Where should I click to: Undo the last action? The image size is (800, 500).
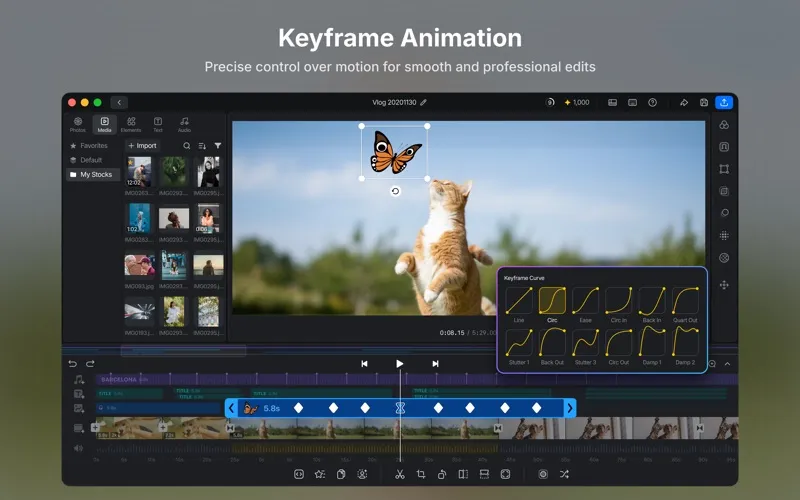pos(72,364)
